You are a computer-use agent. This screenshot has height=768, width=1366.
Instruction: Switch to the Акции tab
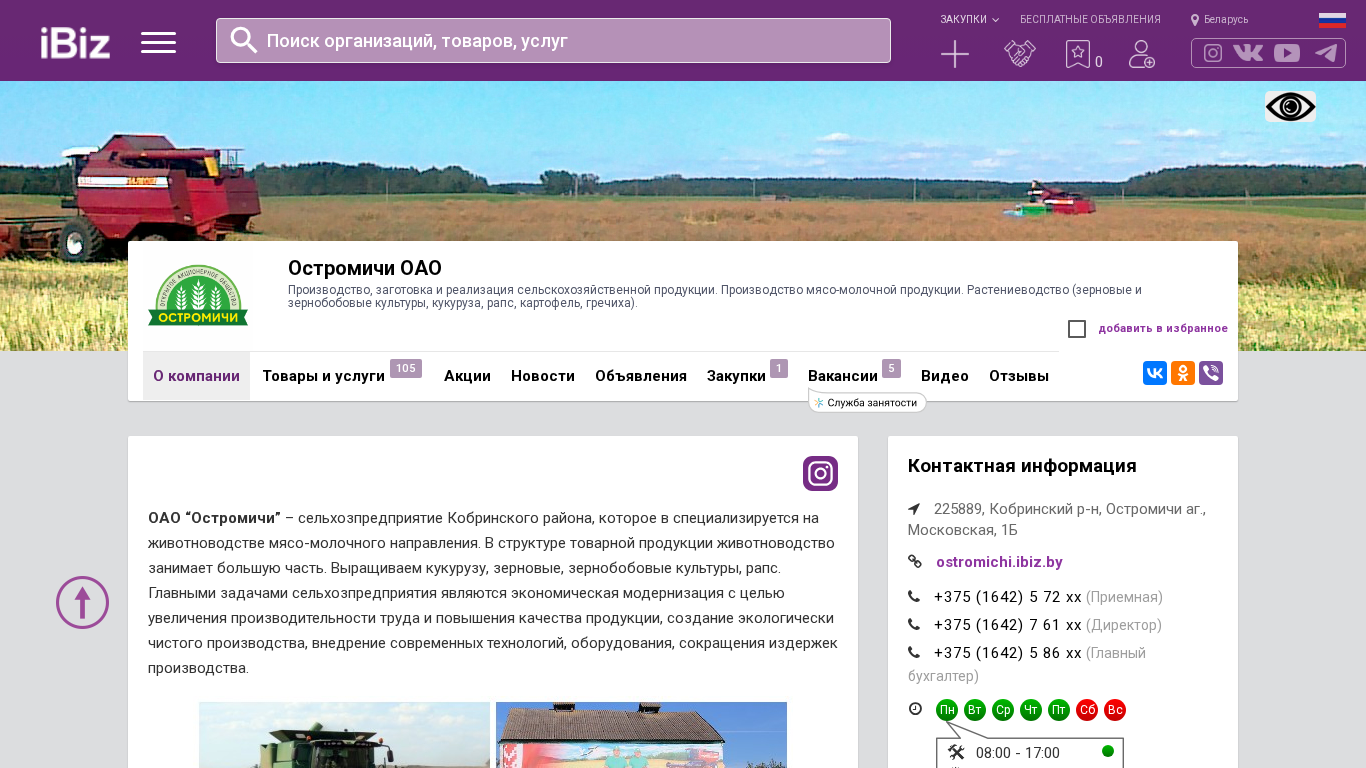pos(467,376)
